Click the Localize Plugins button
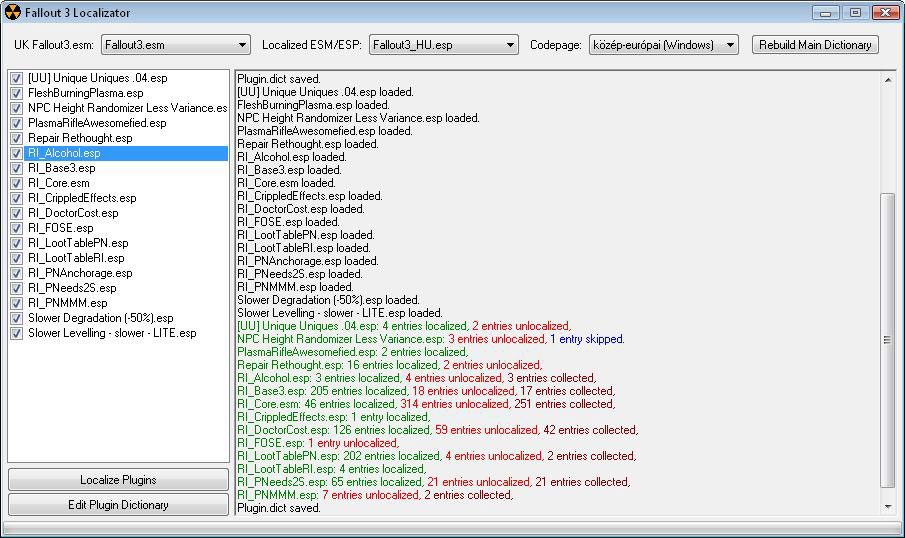The image size is (905, 538). pos(118,480)
